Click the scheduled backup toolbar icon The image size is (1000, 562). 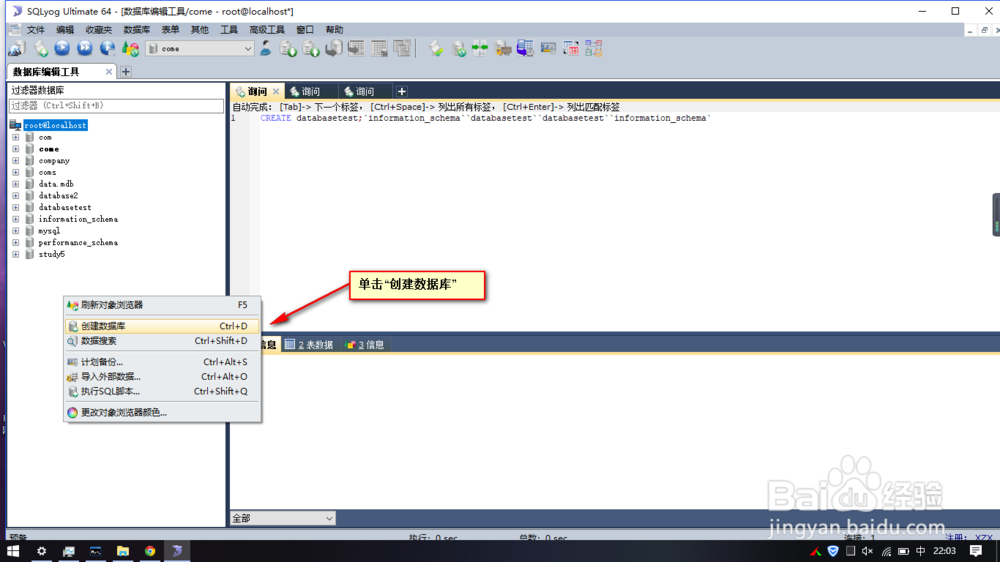click(x=525, y=48)
